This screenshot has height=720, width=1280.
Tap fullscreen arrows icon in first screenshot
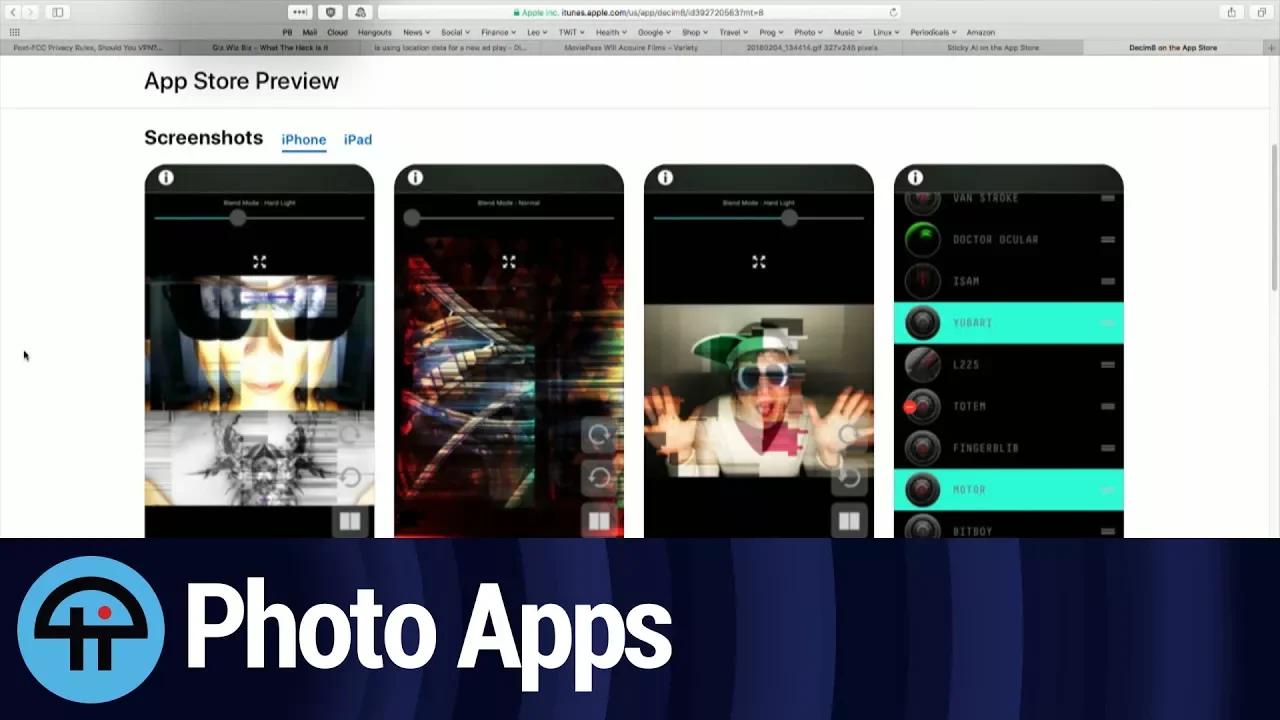[260, 262]
